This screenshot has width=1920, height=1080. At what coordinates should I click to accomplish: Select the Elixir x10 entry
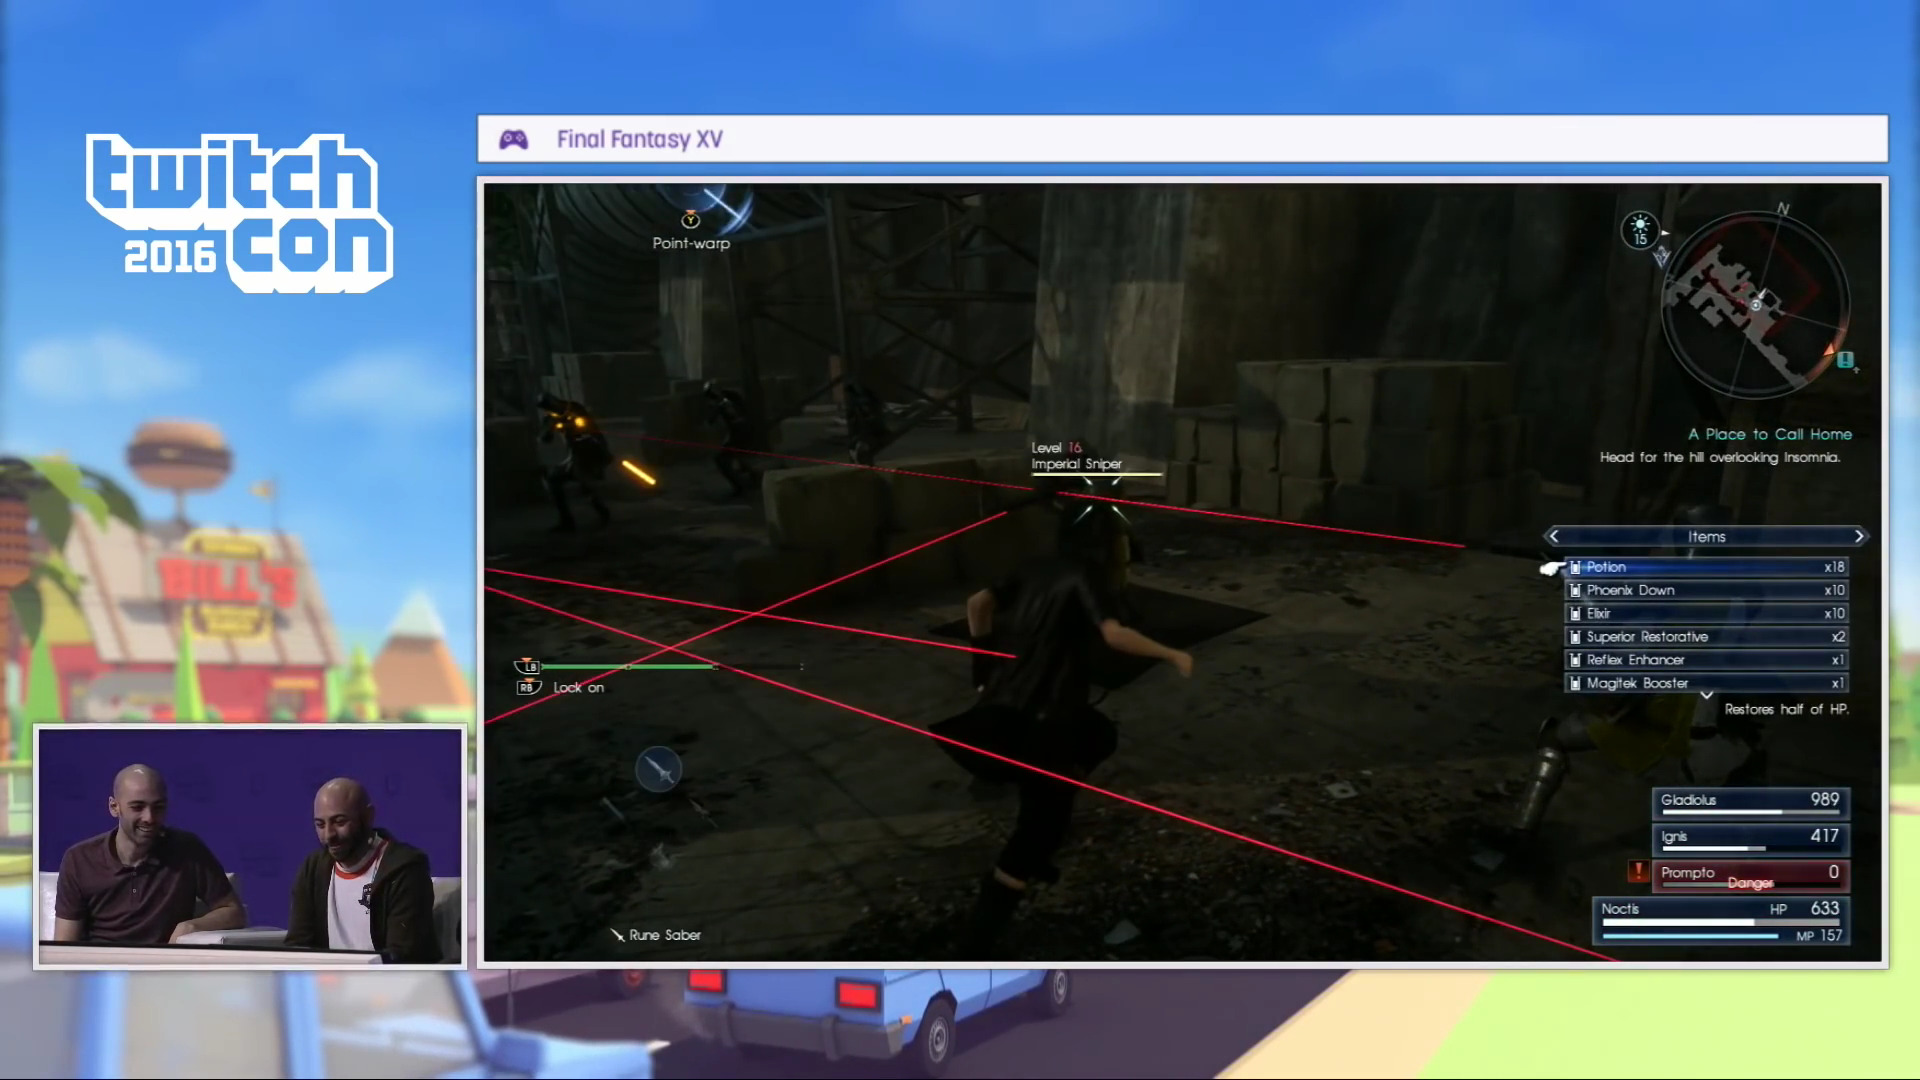click(1706, 613)
